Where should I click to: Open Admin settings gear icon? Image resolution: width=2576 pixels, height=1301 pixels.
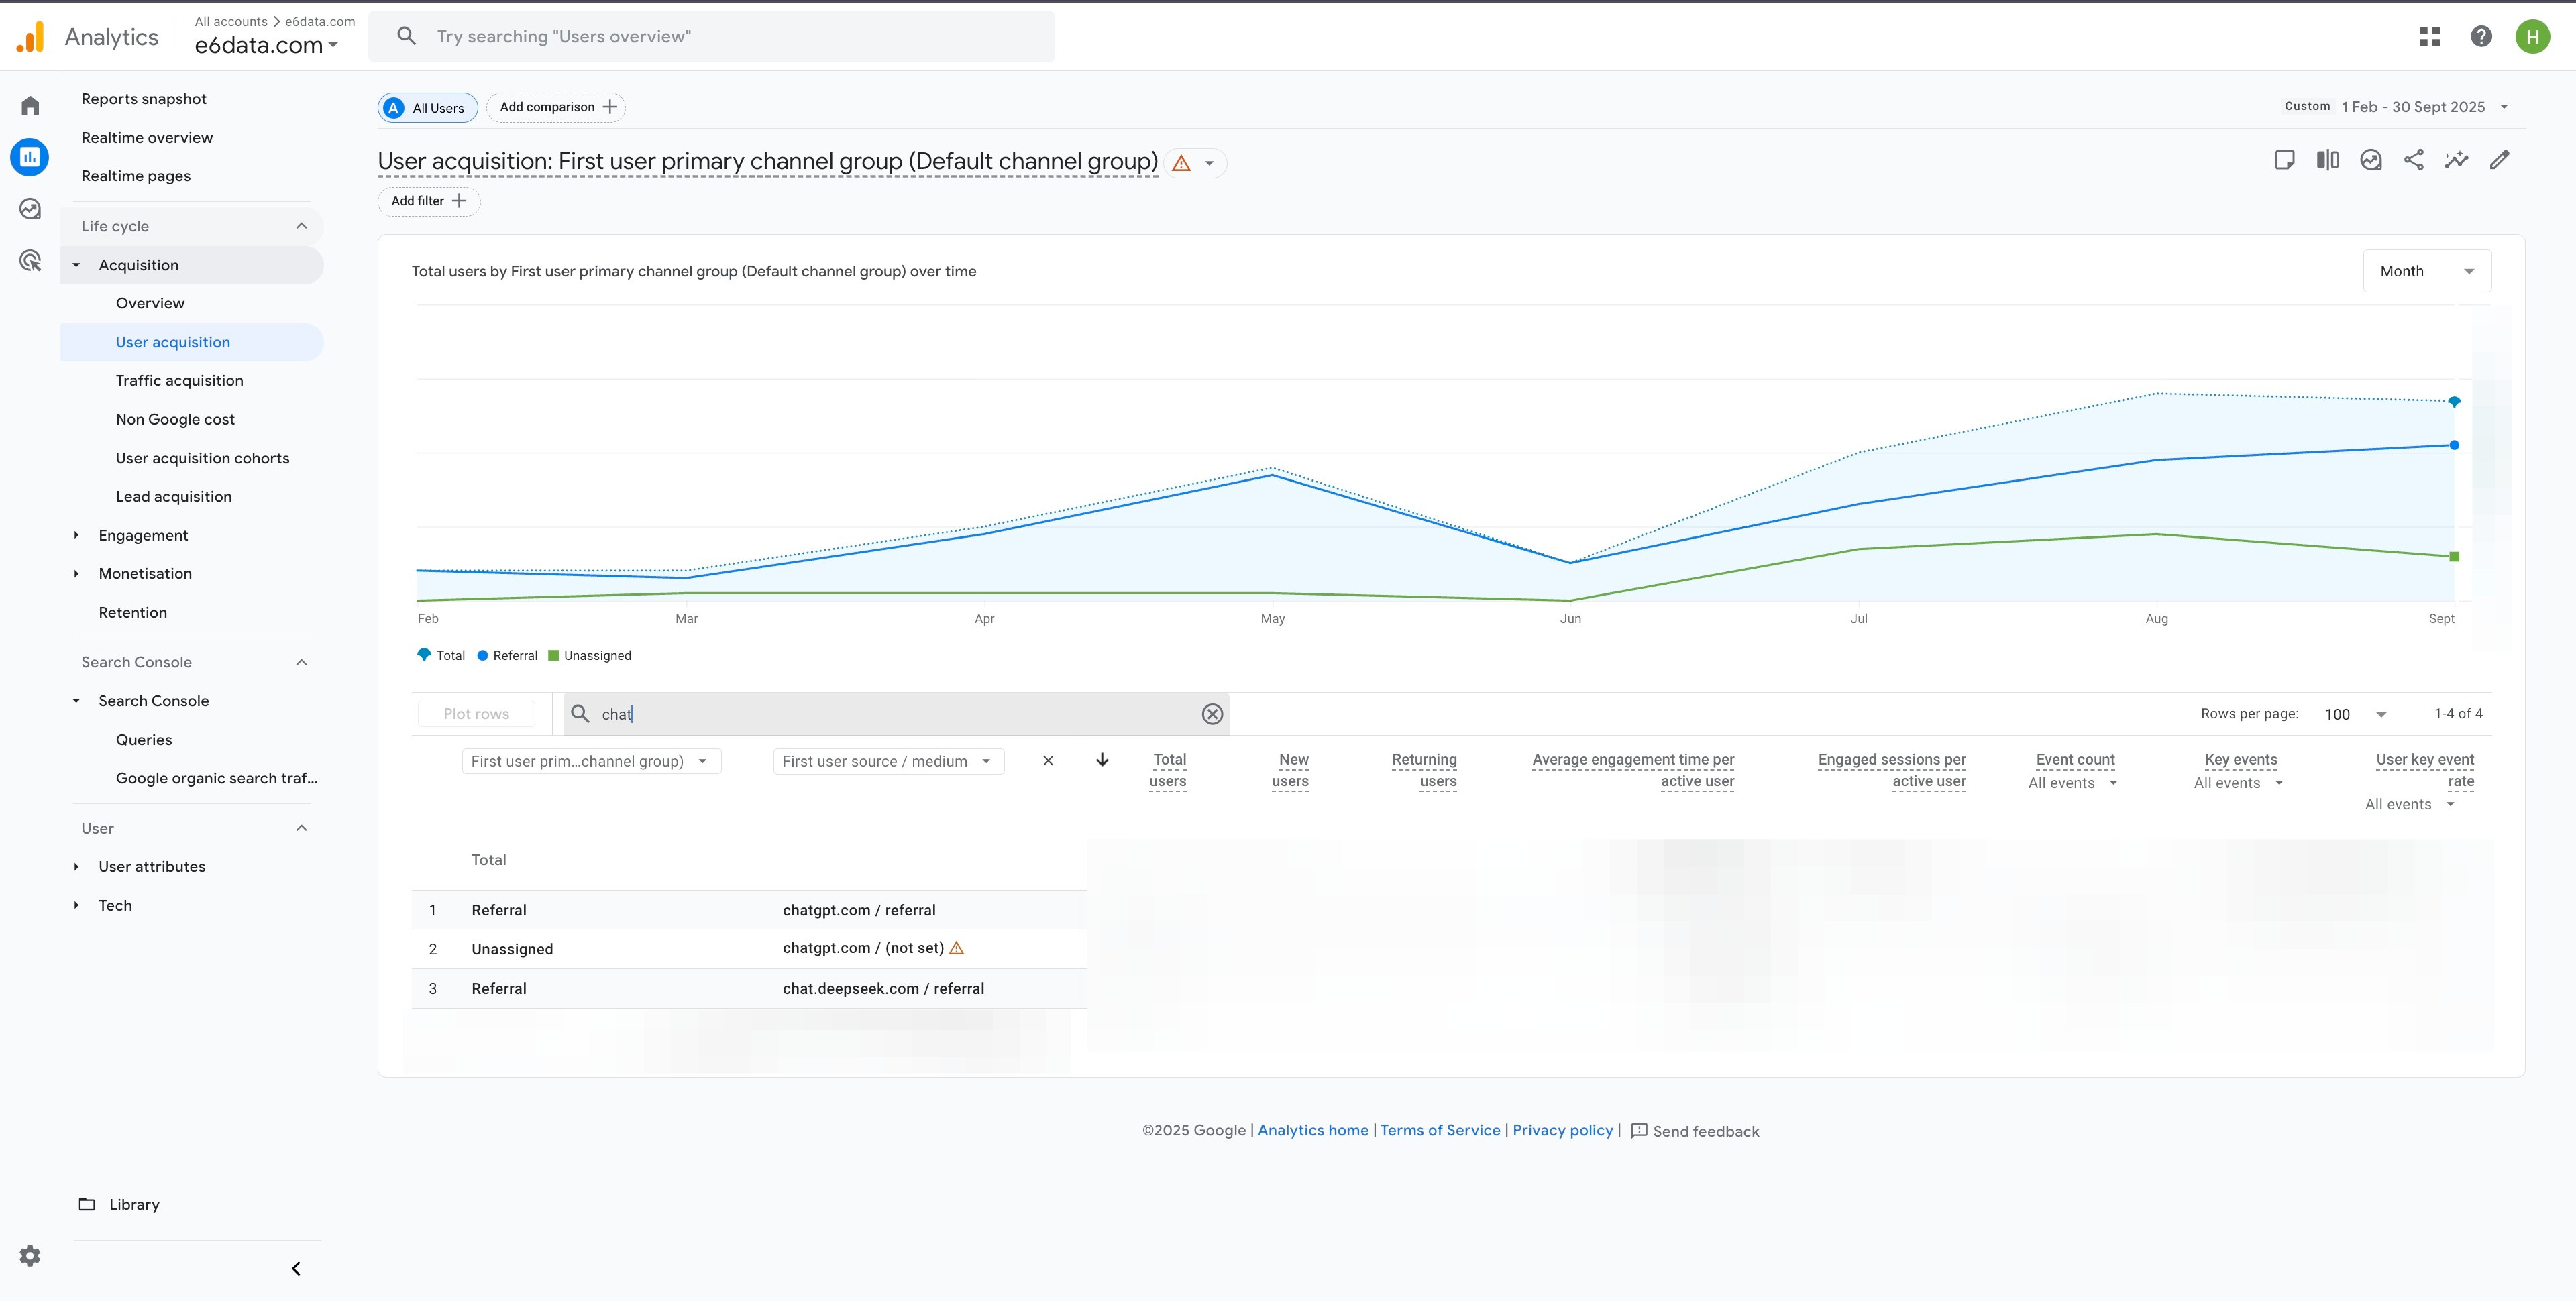point(30,1256)
